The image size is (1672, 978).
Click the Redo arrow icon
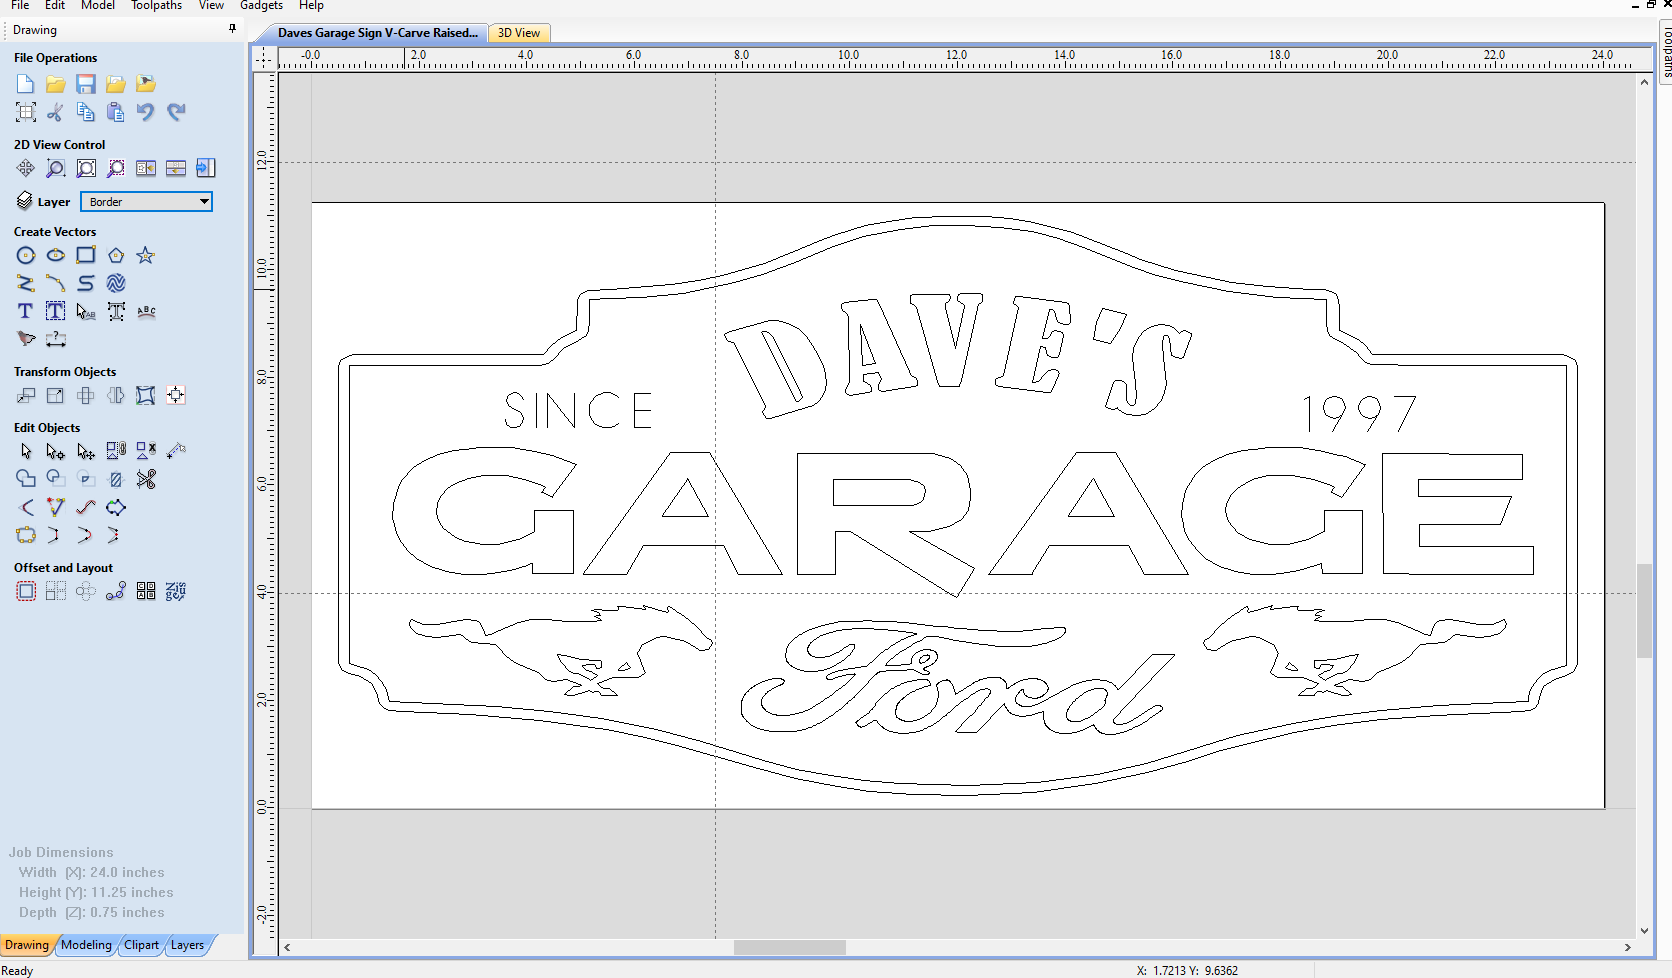tap(176, 112)
